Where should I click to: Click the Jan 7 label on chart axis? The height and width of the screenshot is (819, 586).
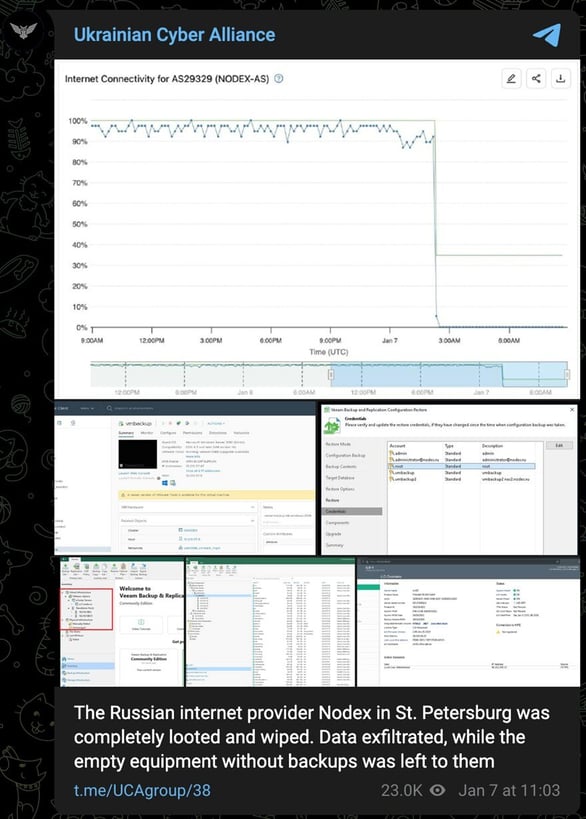point(390,341)
